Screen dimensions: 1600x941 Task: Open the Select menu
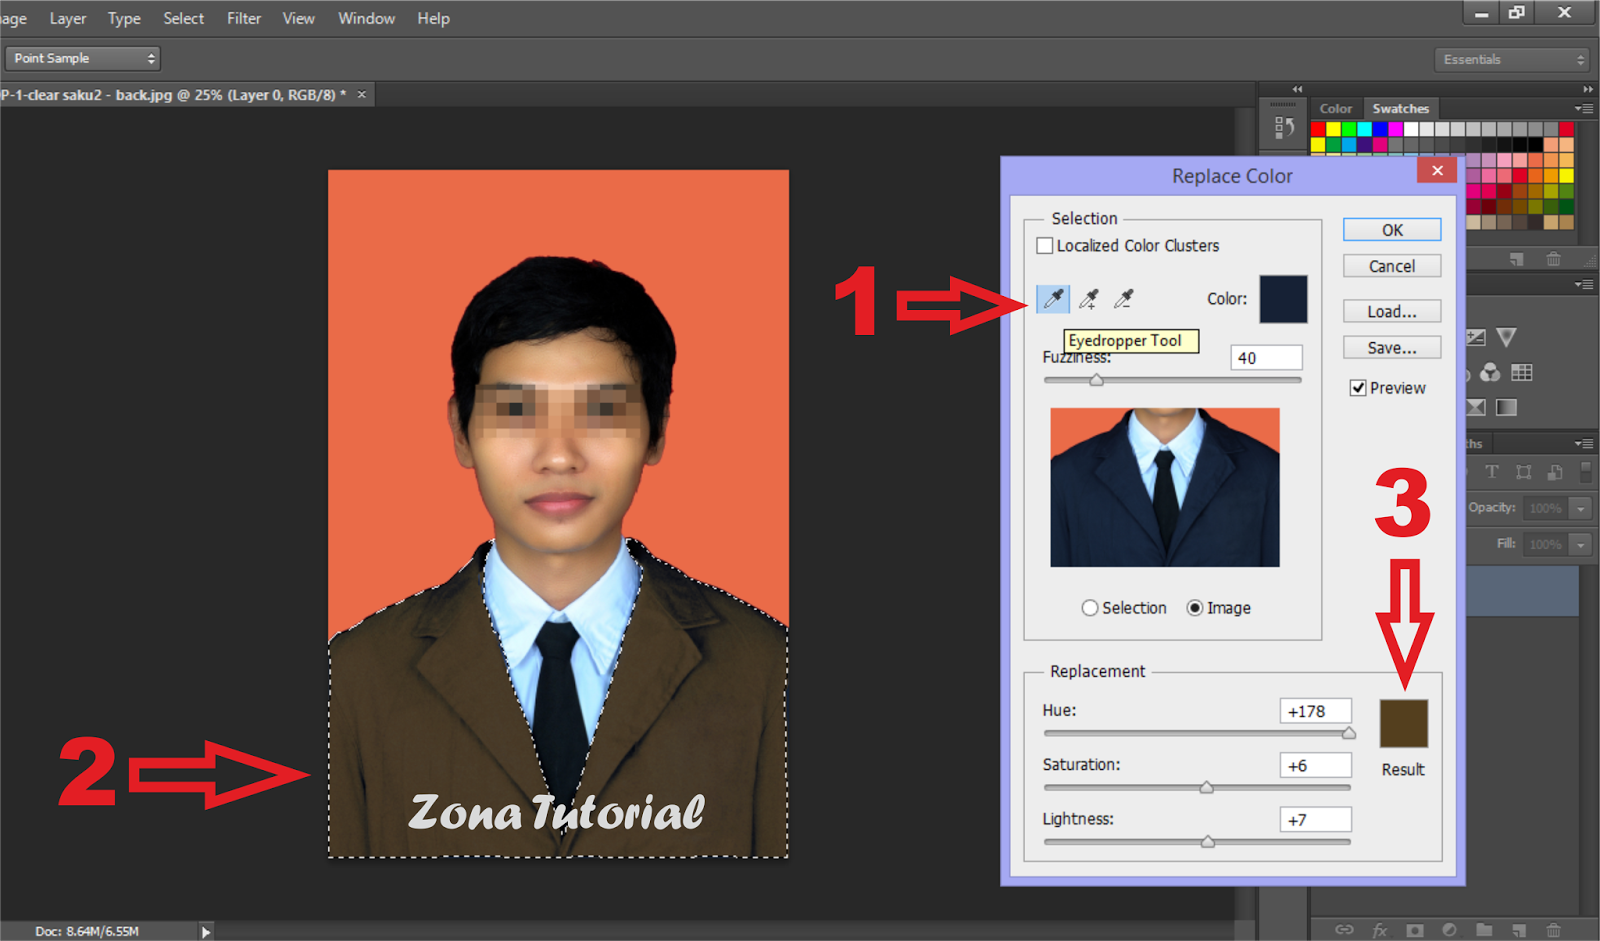coord(184,18)
